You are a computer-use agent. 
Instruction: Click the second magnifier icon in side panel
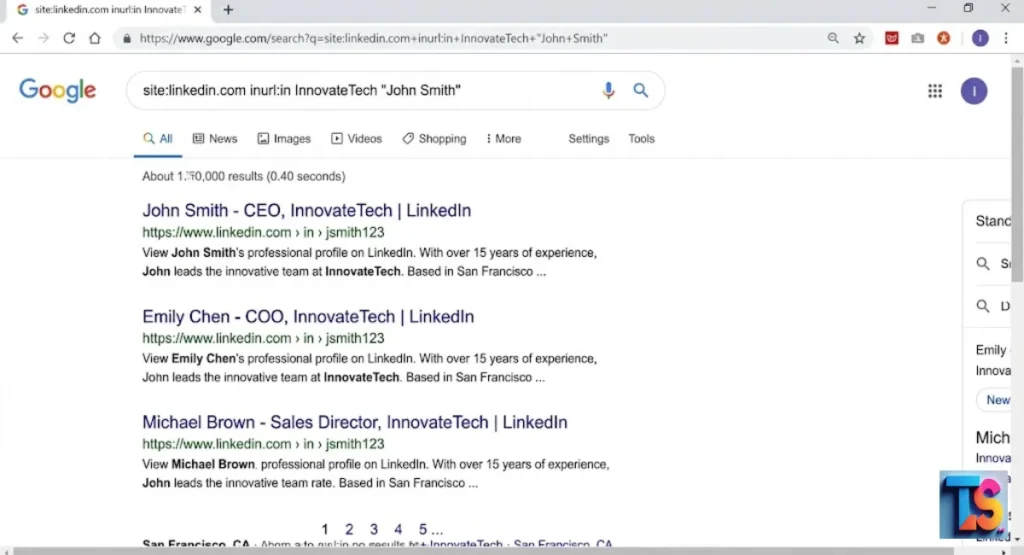[x=983, y=306]
